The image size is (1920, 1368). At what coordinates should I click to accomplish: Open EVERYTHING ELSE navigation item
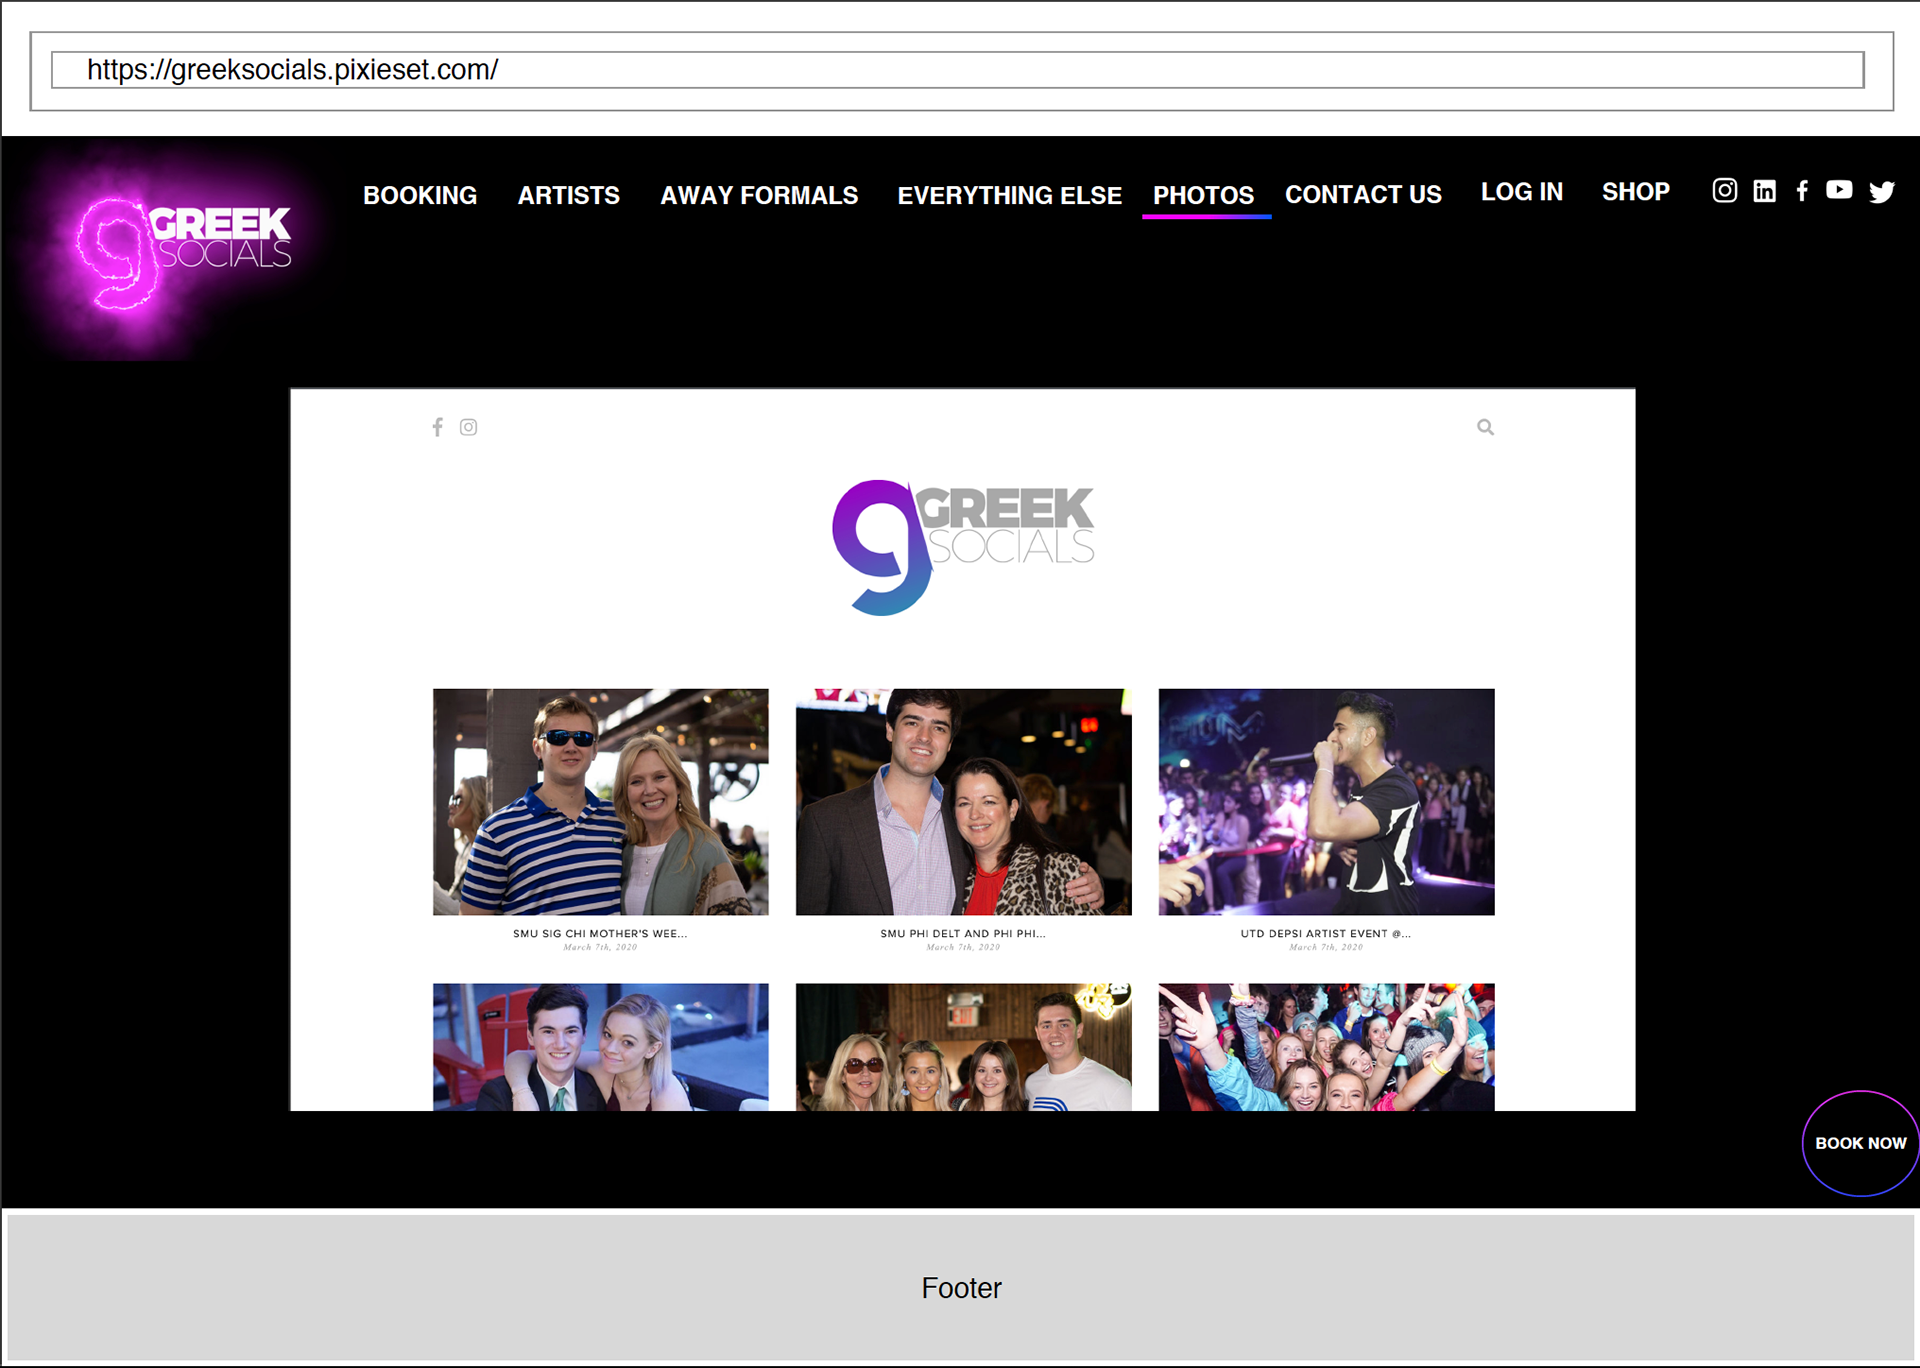1009,195
